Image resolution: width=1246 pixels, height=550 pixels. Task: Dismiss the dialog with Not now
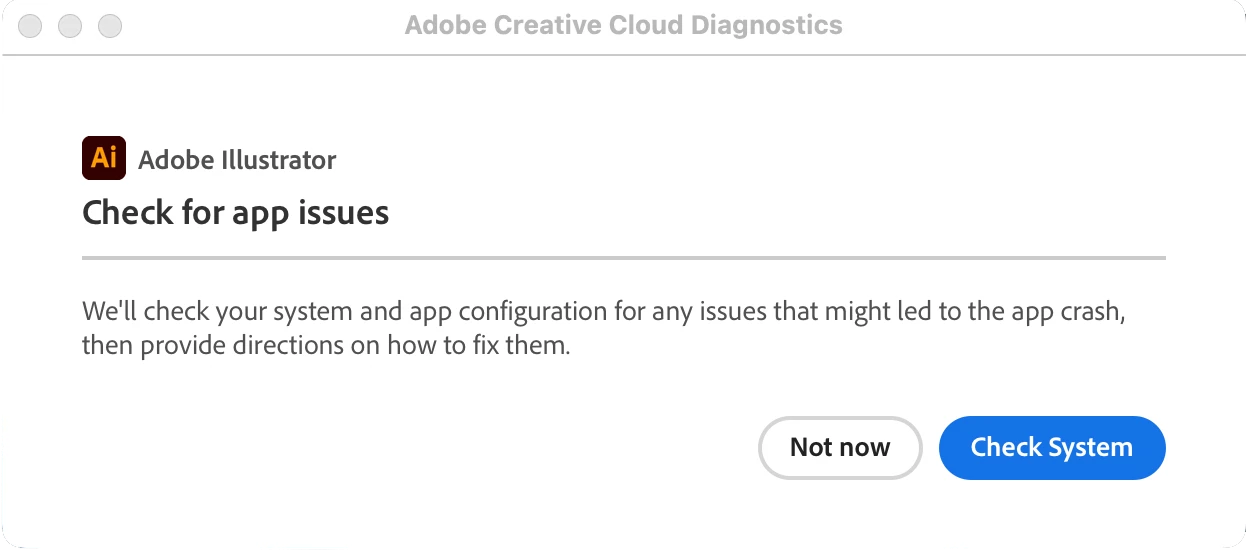point(840,447)
